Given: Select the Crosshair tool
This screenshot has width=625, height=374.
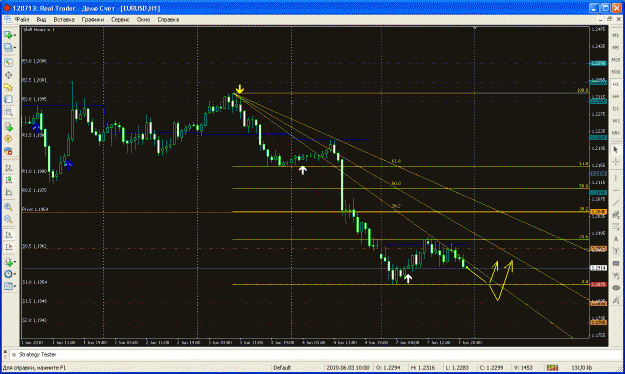Looking at the screenshot, I should click(x=616, y=161).
